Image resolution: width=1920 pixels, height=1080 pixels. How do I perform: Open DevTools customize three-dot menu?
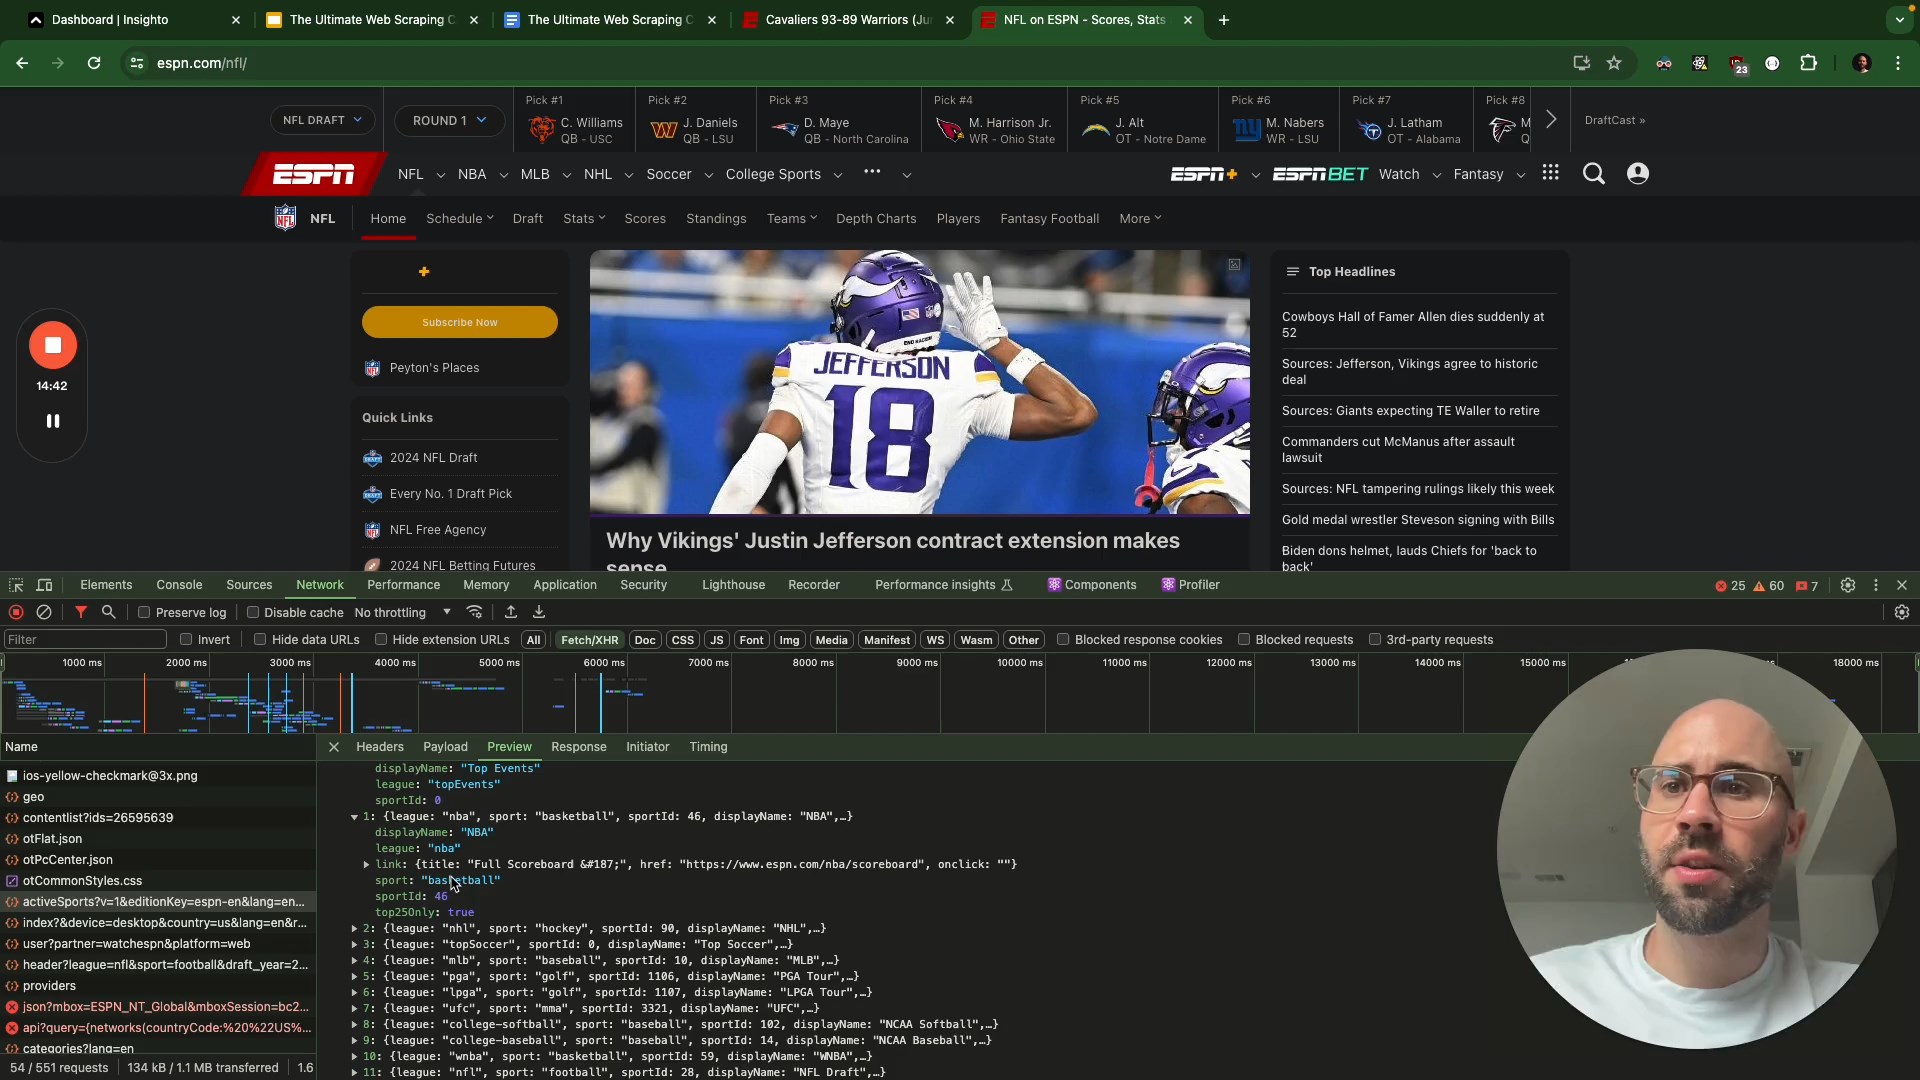[x=1876, y=585]
